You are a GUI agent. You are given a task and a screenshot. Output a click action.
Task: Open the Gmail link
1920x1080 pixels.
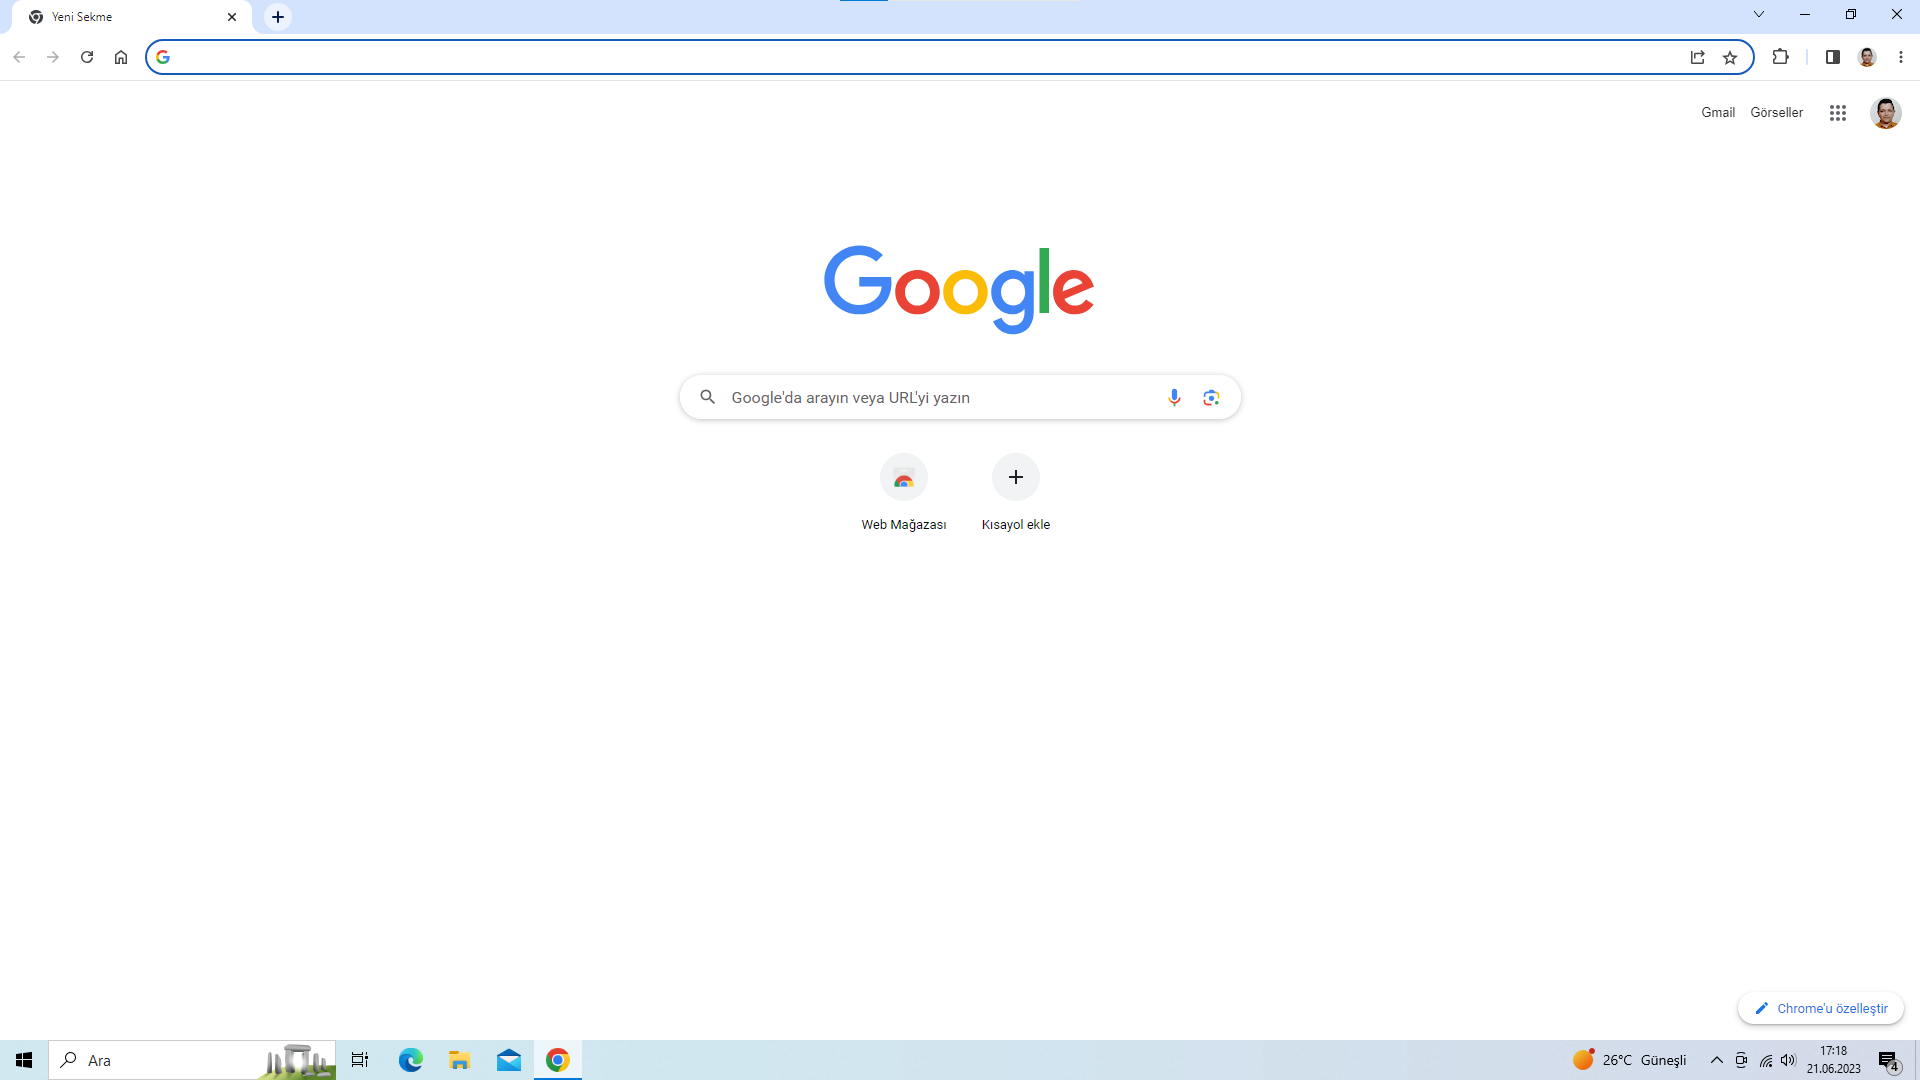click(1717, 112)
